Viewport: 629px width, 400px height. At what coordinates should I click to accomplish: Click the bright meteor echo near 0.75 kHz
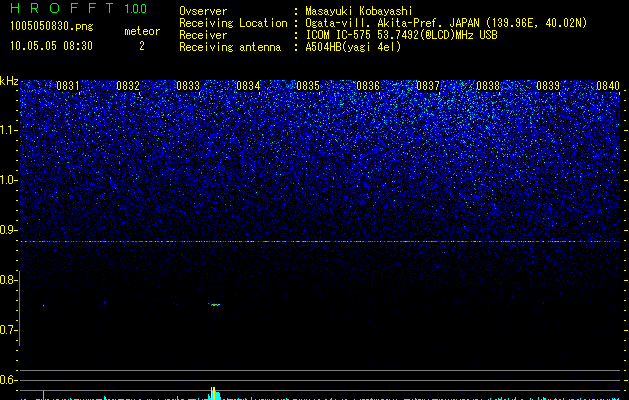point(214,305)
